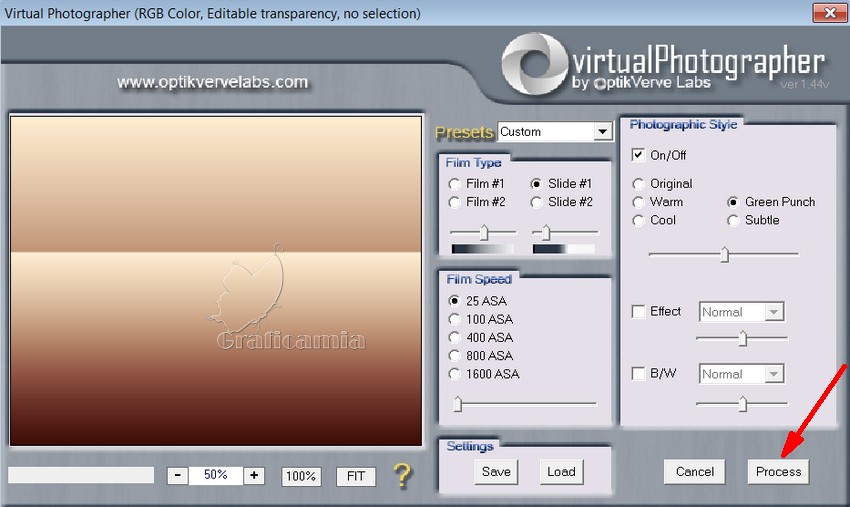Screen dimensions: 850x507
Task: Pick the 800 ASA film speed
Action: pos(454,356)
